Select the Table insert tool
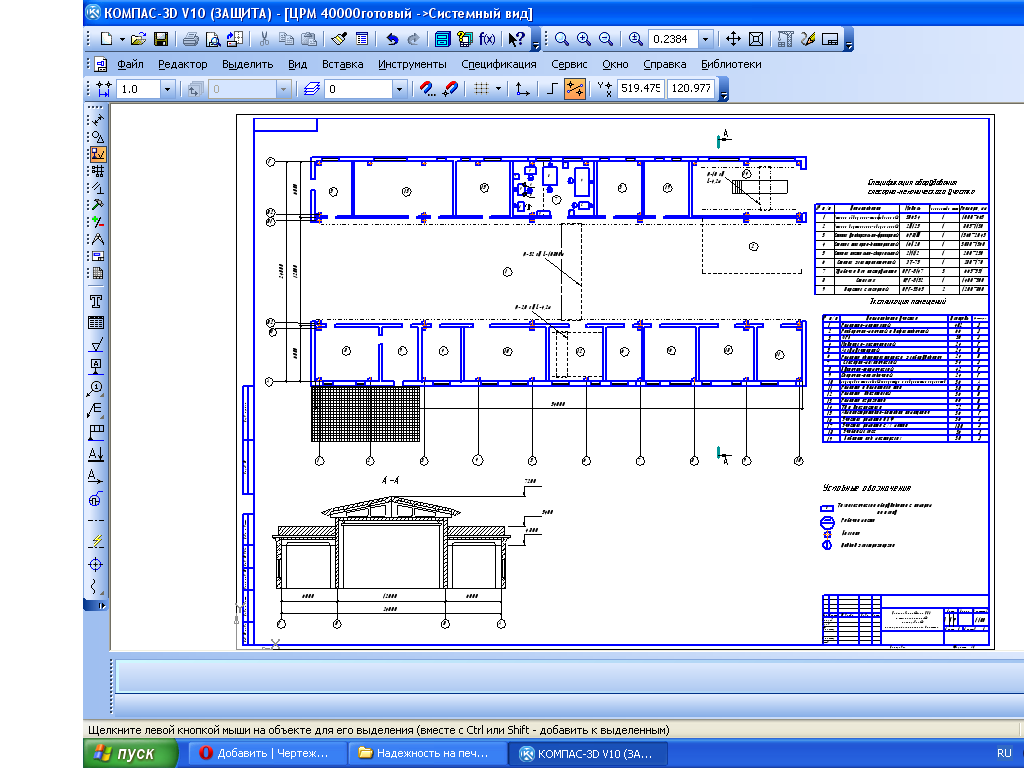Screen dimensions: 1024x768 point(96,323)
